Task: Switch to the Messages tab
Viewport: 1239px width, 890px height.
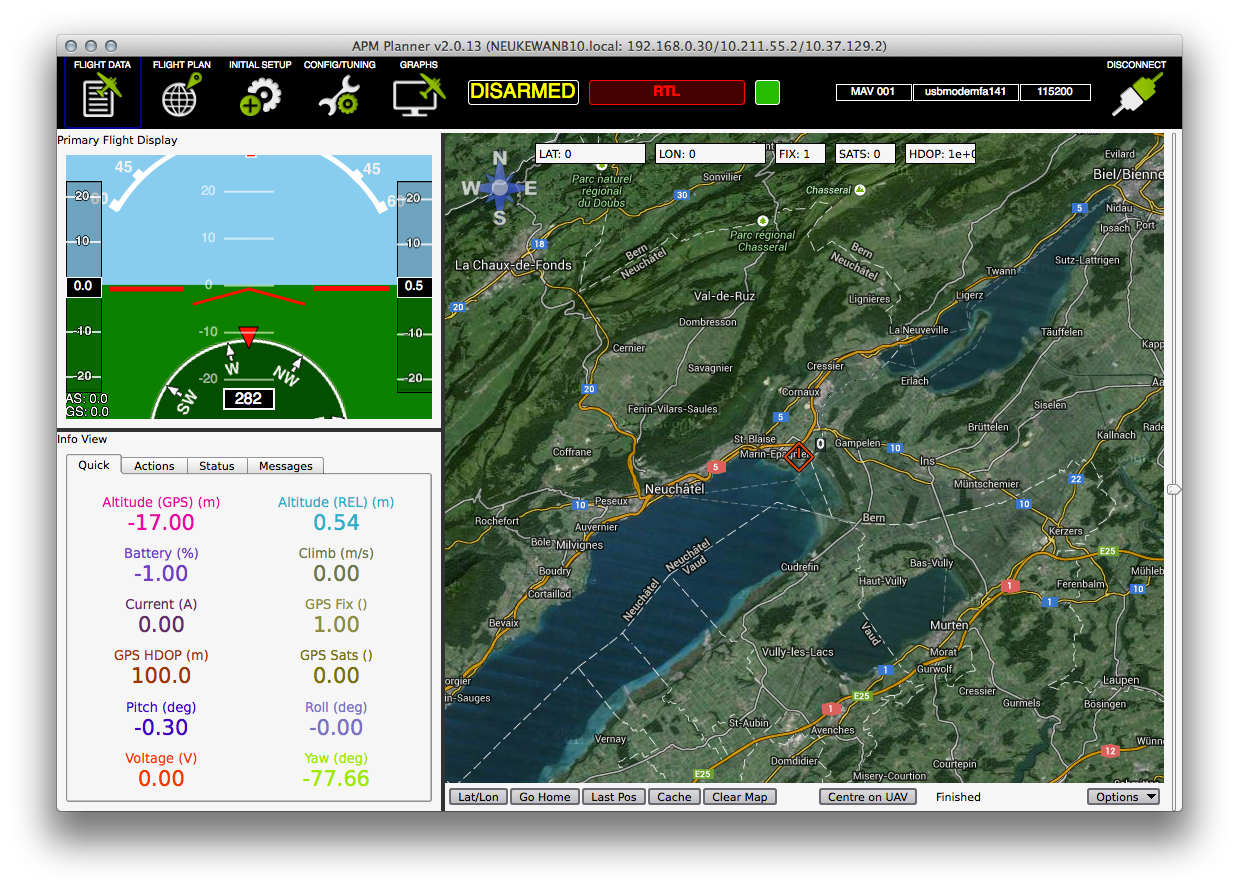Action: click(285, 466)
